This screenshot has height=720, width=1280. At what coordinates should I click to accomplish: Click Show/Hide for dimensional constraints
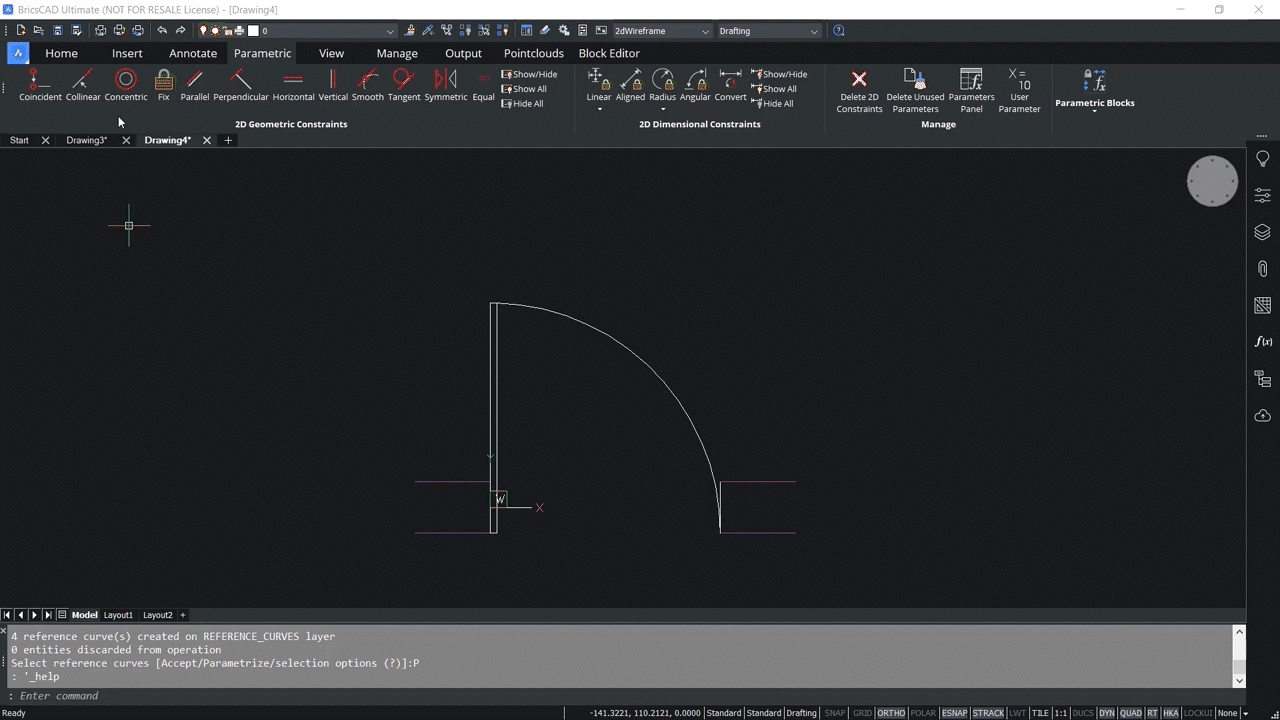(780, 74)
